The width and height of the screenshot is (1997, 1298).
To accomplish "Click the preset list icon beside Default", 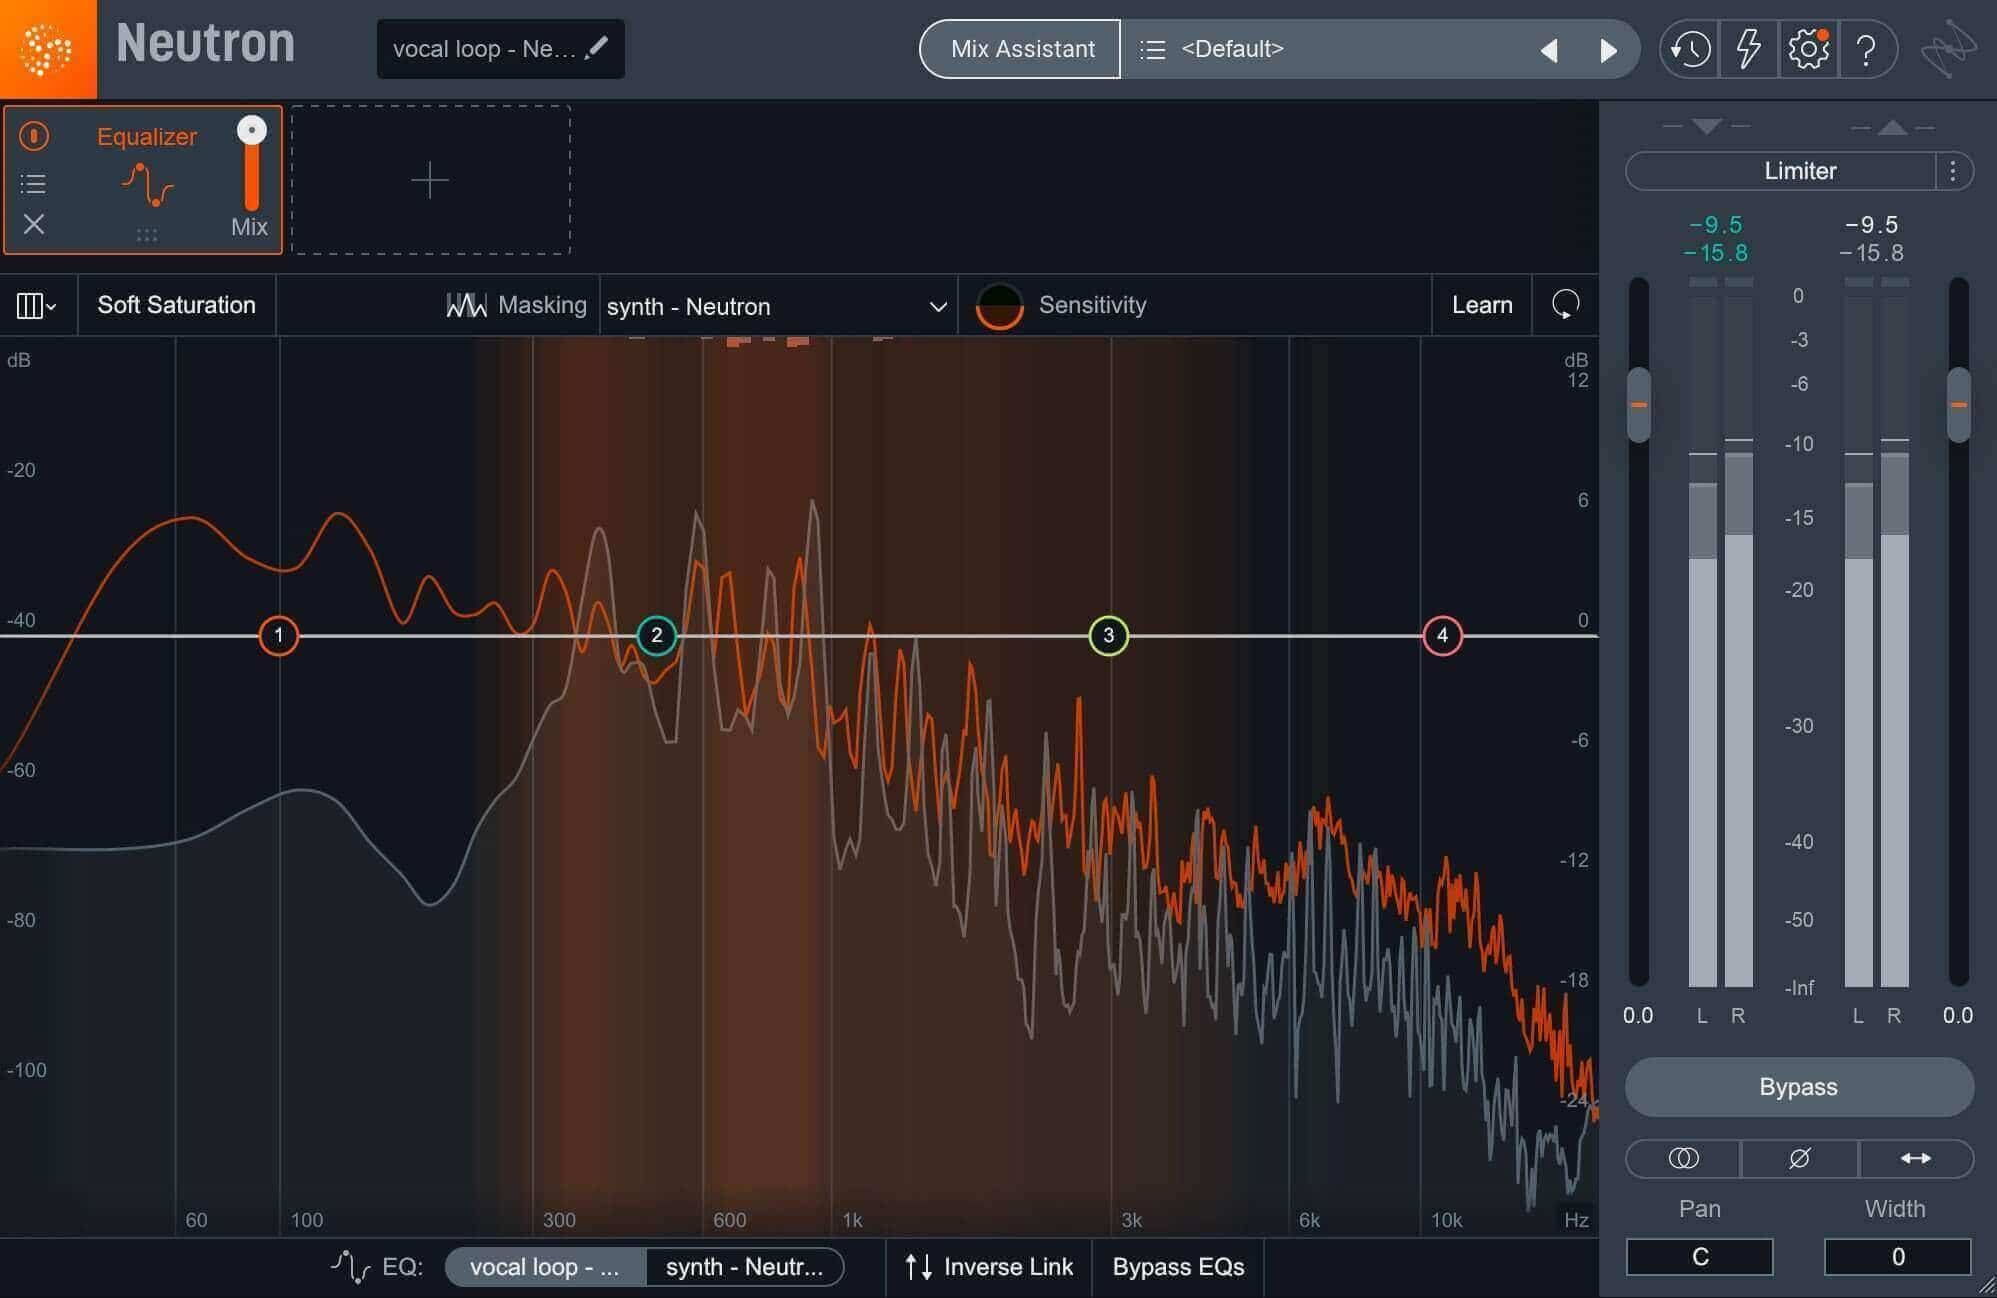I will (1153, 49).
